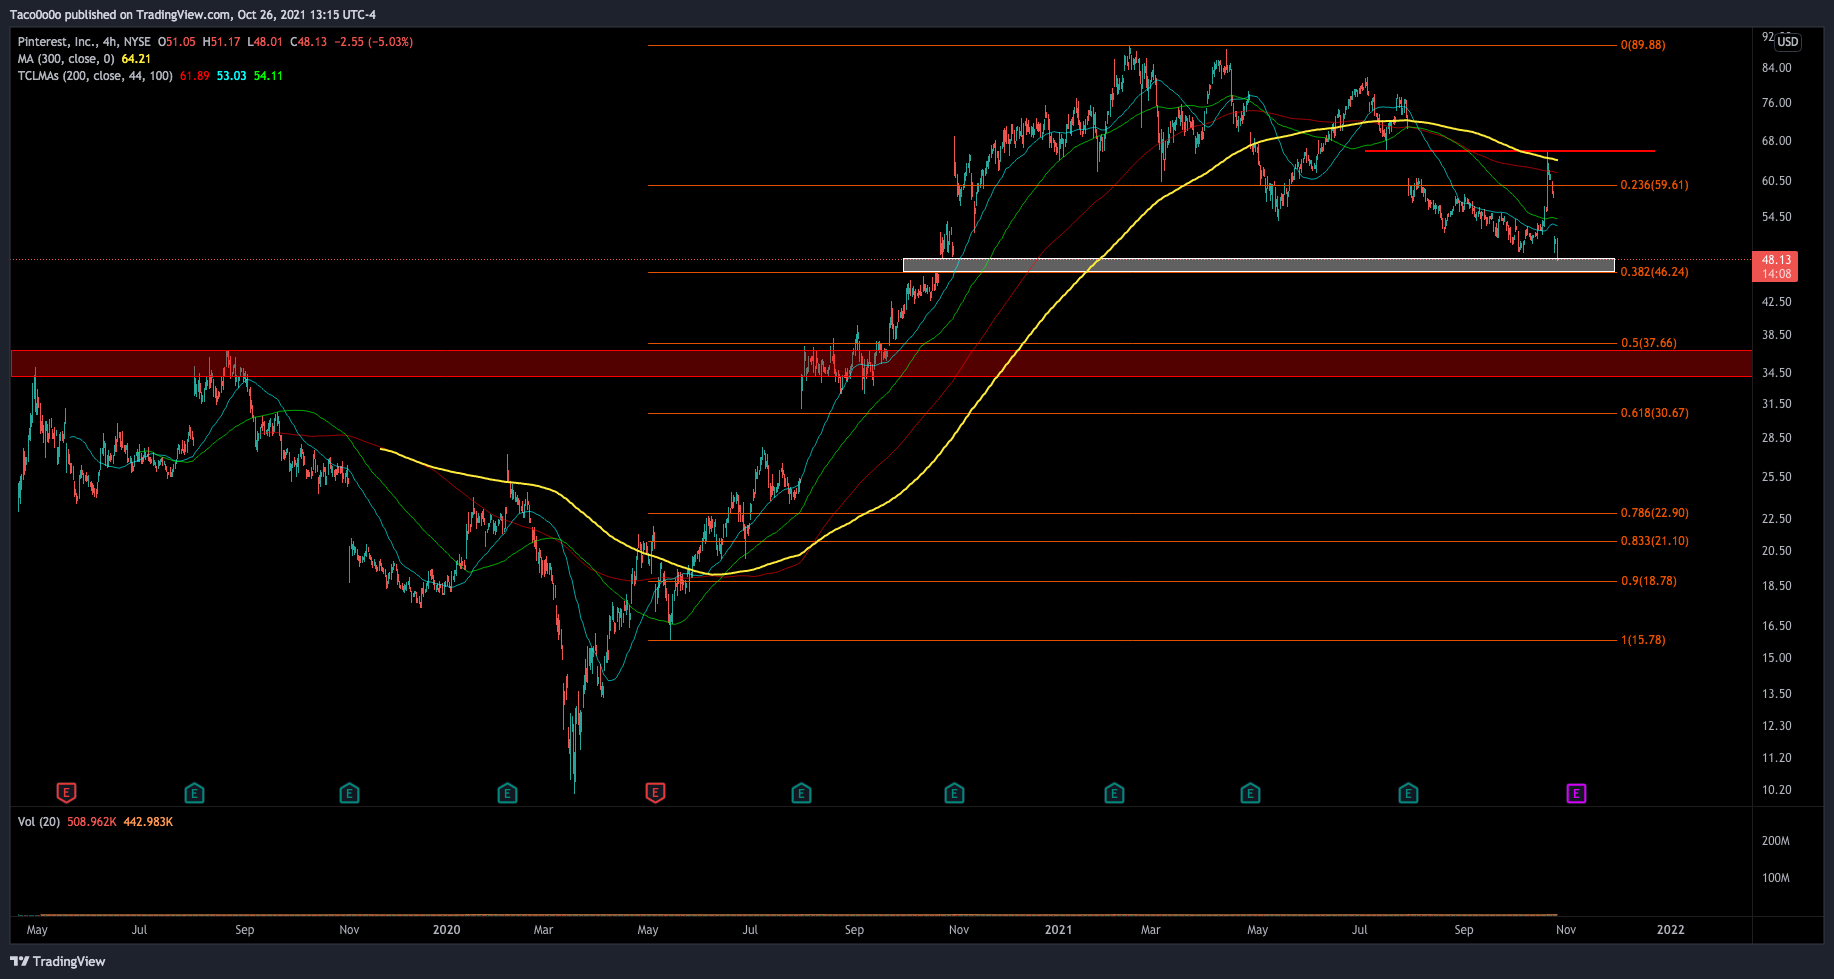Click the volume value 508.962K
1834x979 pixels.
tap(92, 822)
